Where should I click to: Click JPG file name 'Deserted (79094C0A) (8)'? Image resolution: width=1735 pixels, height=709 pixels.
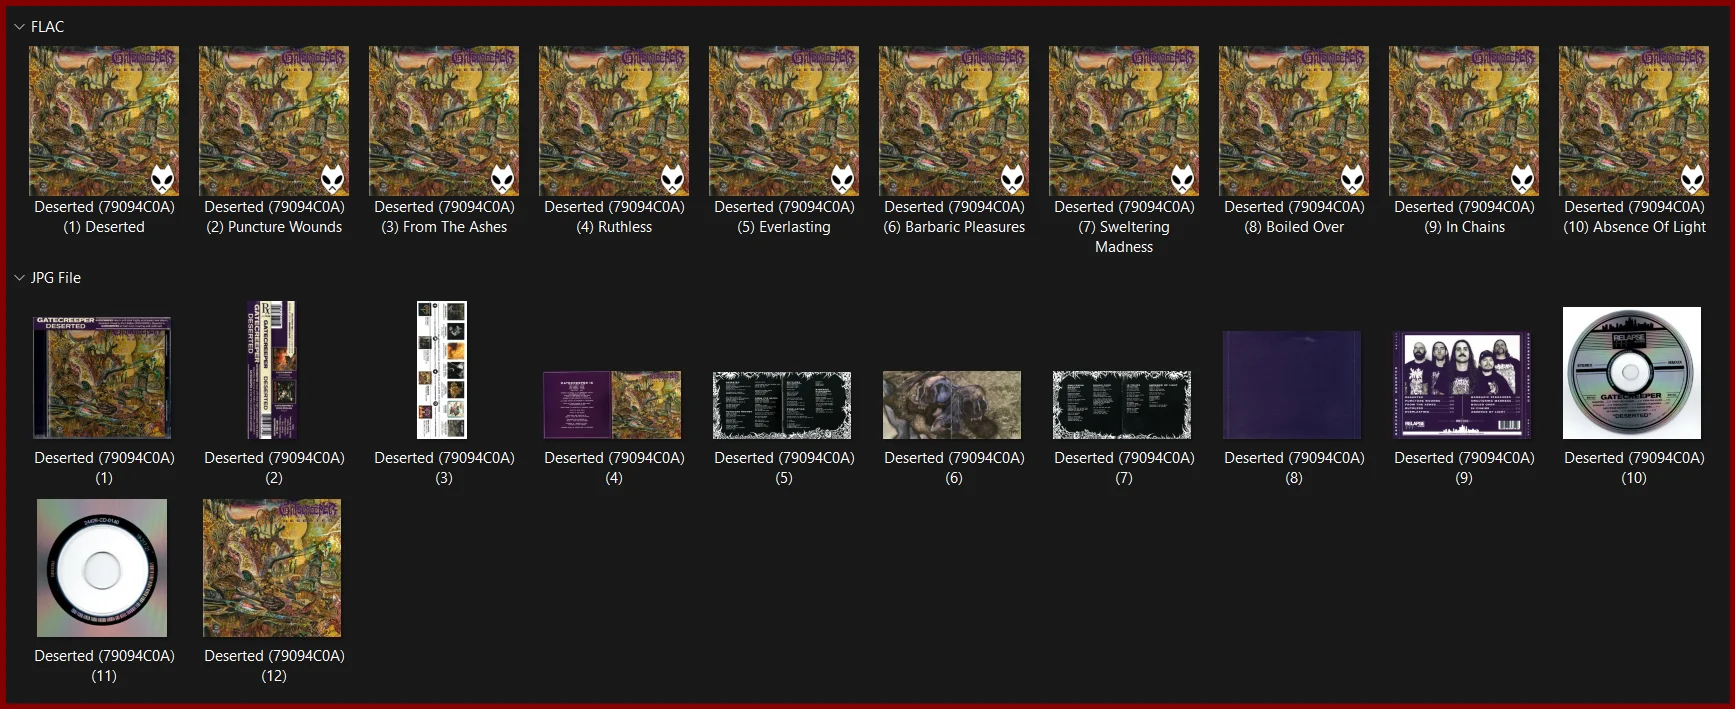coord(1294,468)
